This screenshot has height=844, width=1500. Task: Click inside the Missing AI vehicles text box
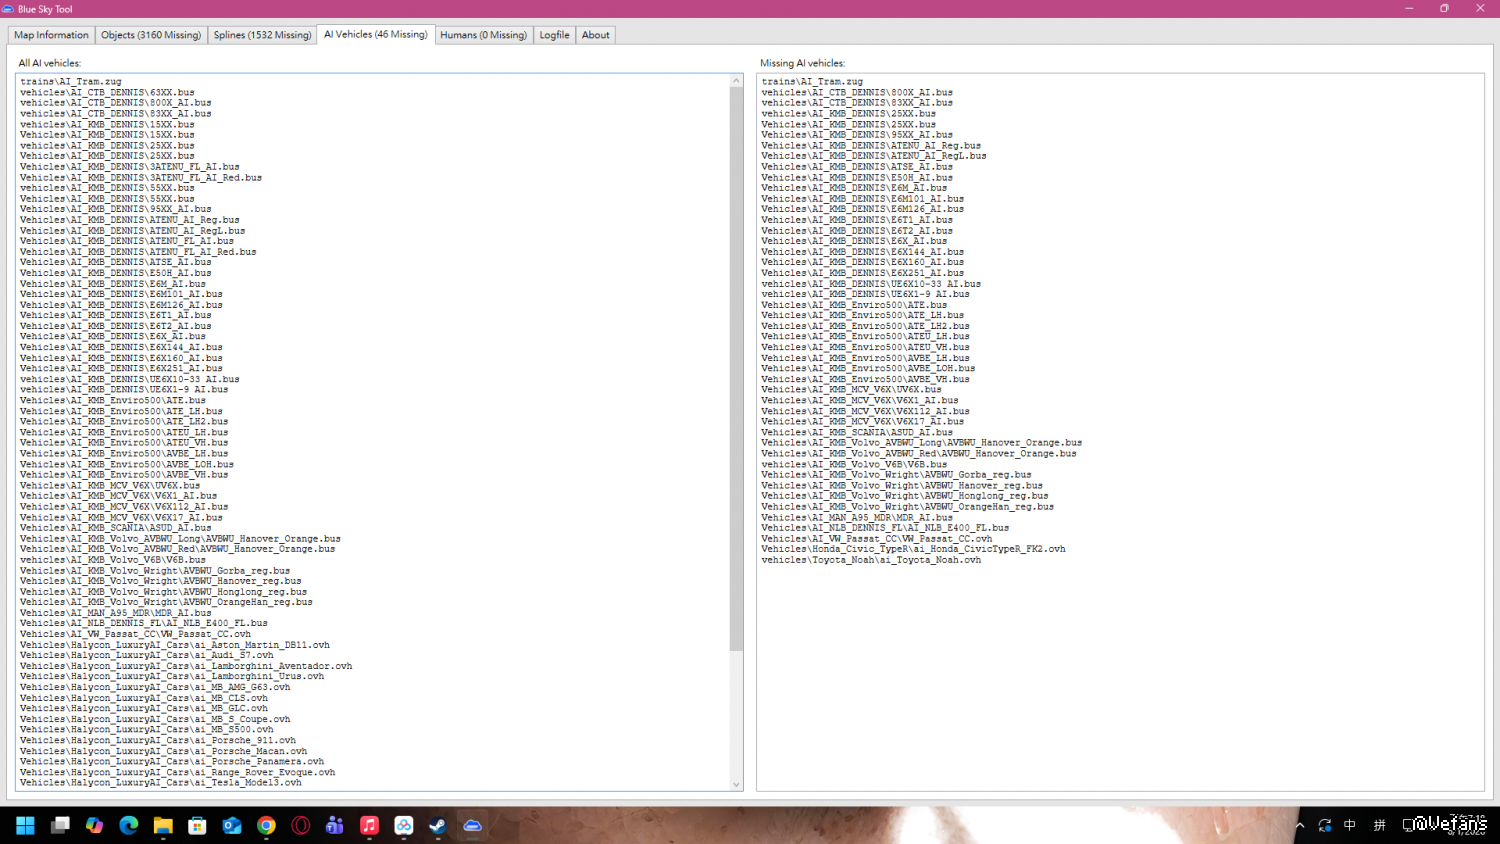click(x=1120, y=432)
